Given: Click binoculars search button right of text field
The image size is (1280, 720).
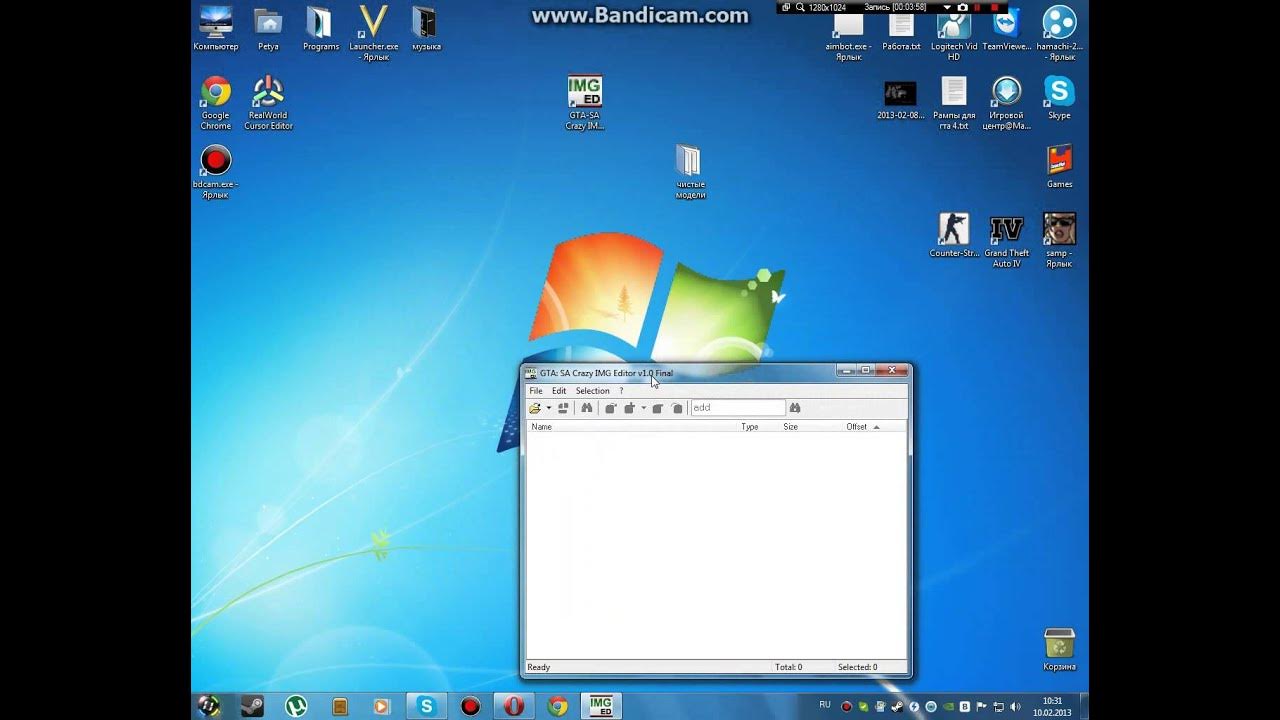Looking at the screenshot, I should [795, 408].
